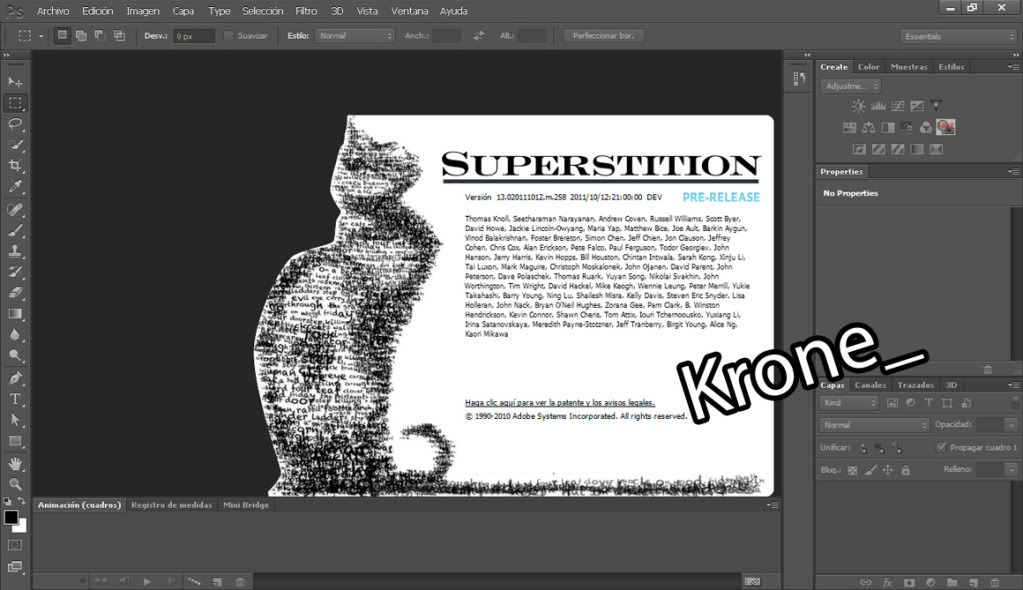Toggle the Propagar cuadro 1 checkbox

pyautogui.click(x=941, y=447)
